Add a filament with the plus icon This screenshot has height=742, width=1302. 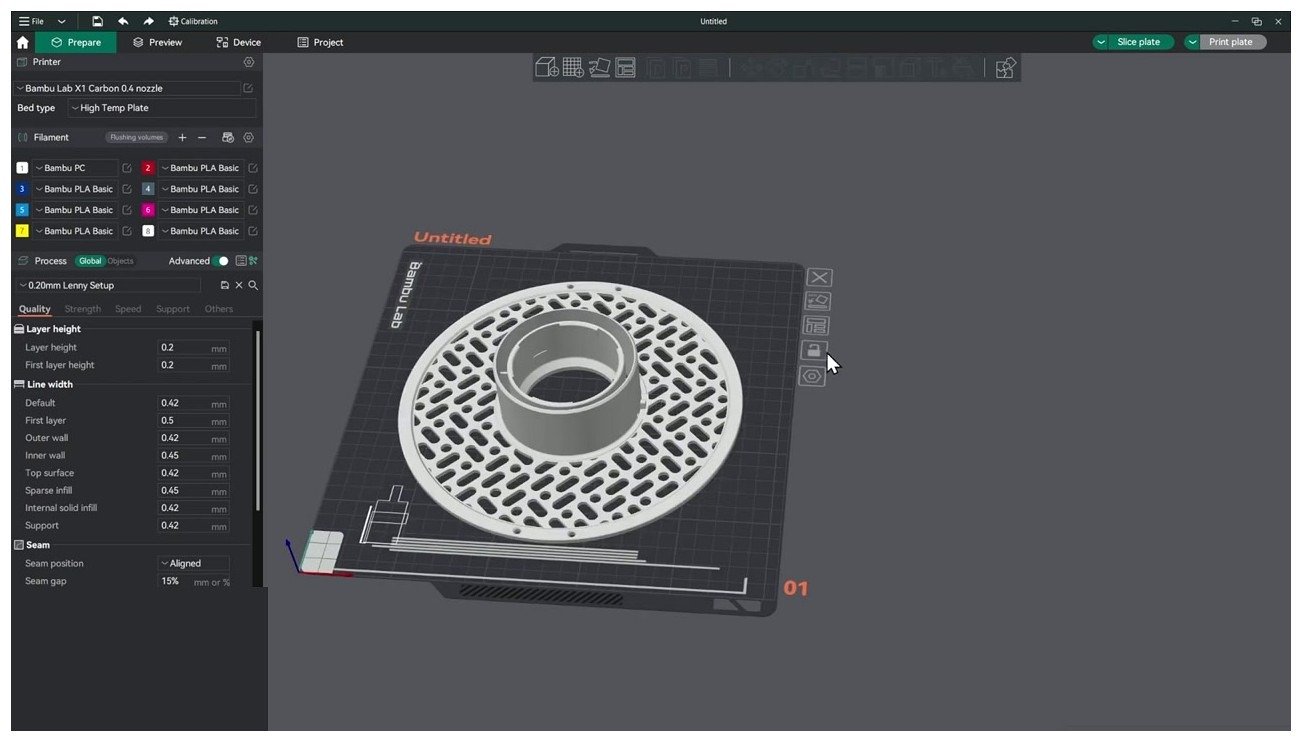pyautogui.click(x=182, y=138)
